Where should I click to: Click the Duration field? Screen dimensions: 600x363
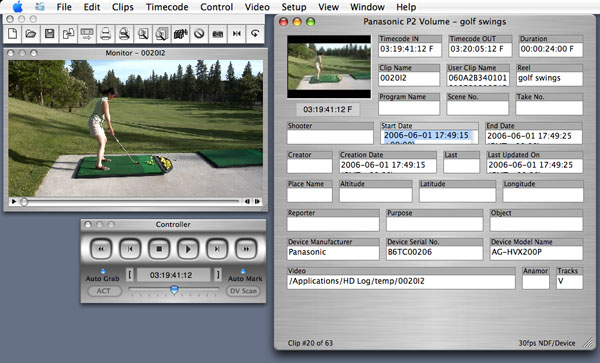point(551,49)
